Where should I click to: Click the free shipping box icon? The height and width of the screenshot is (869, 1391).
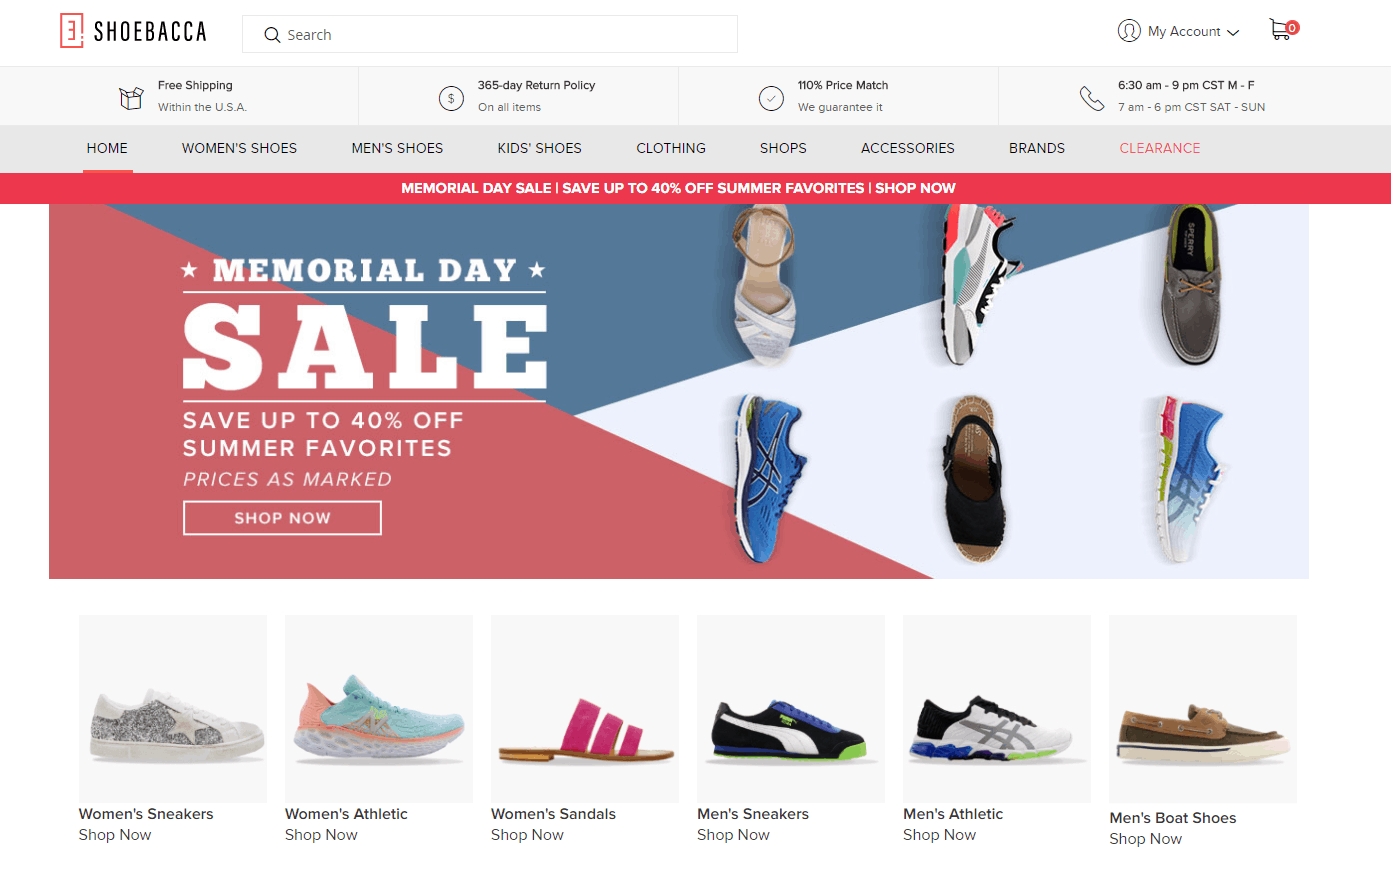tap(131, 97)
